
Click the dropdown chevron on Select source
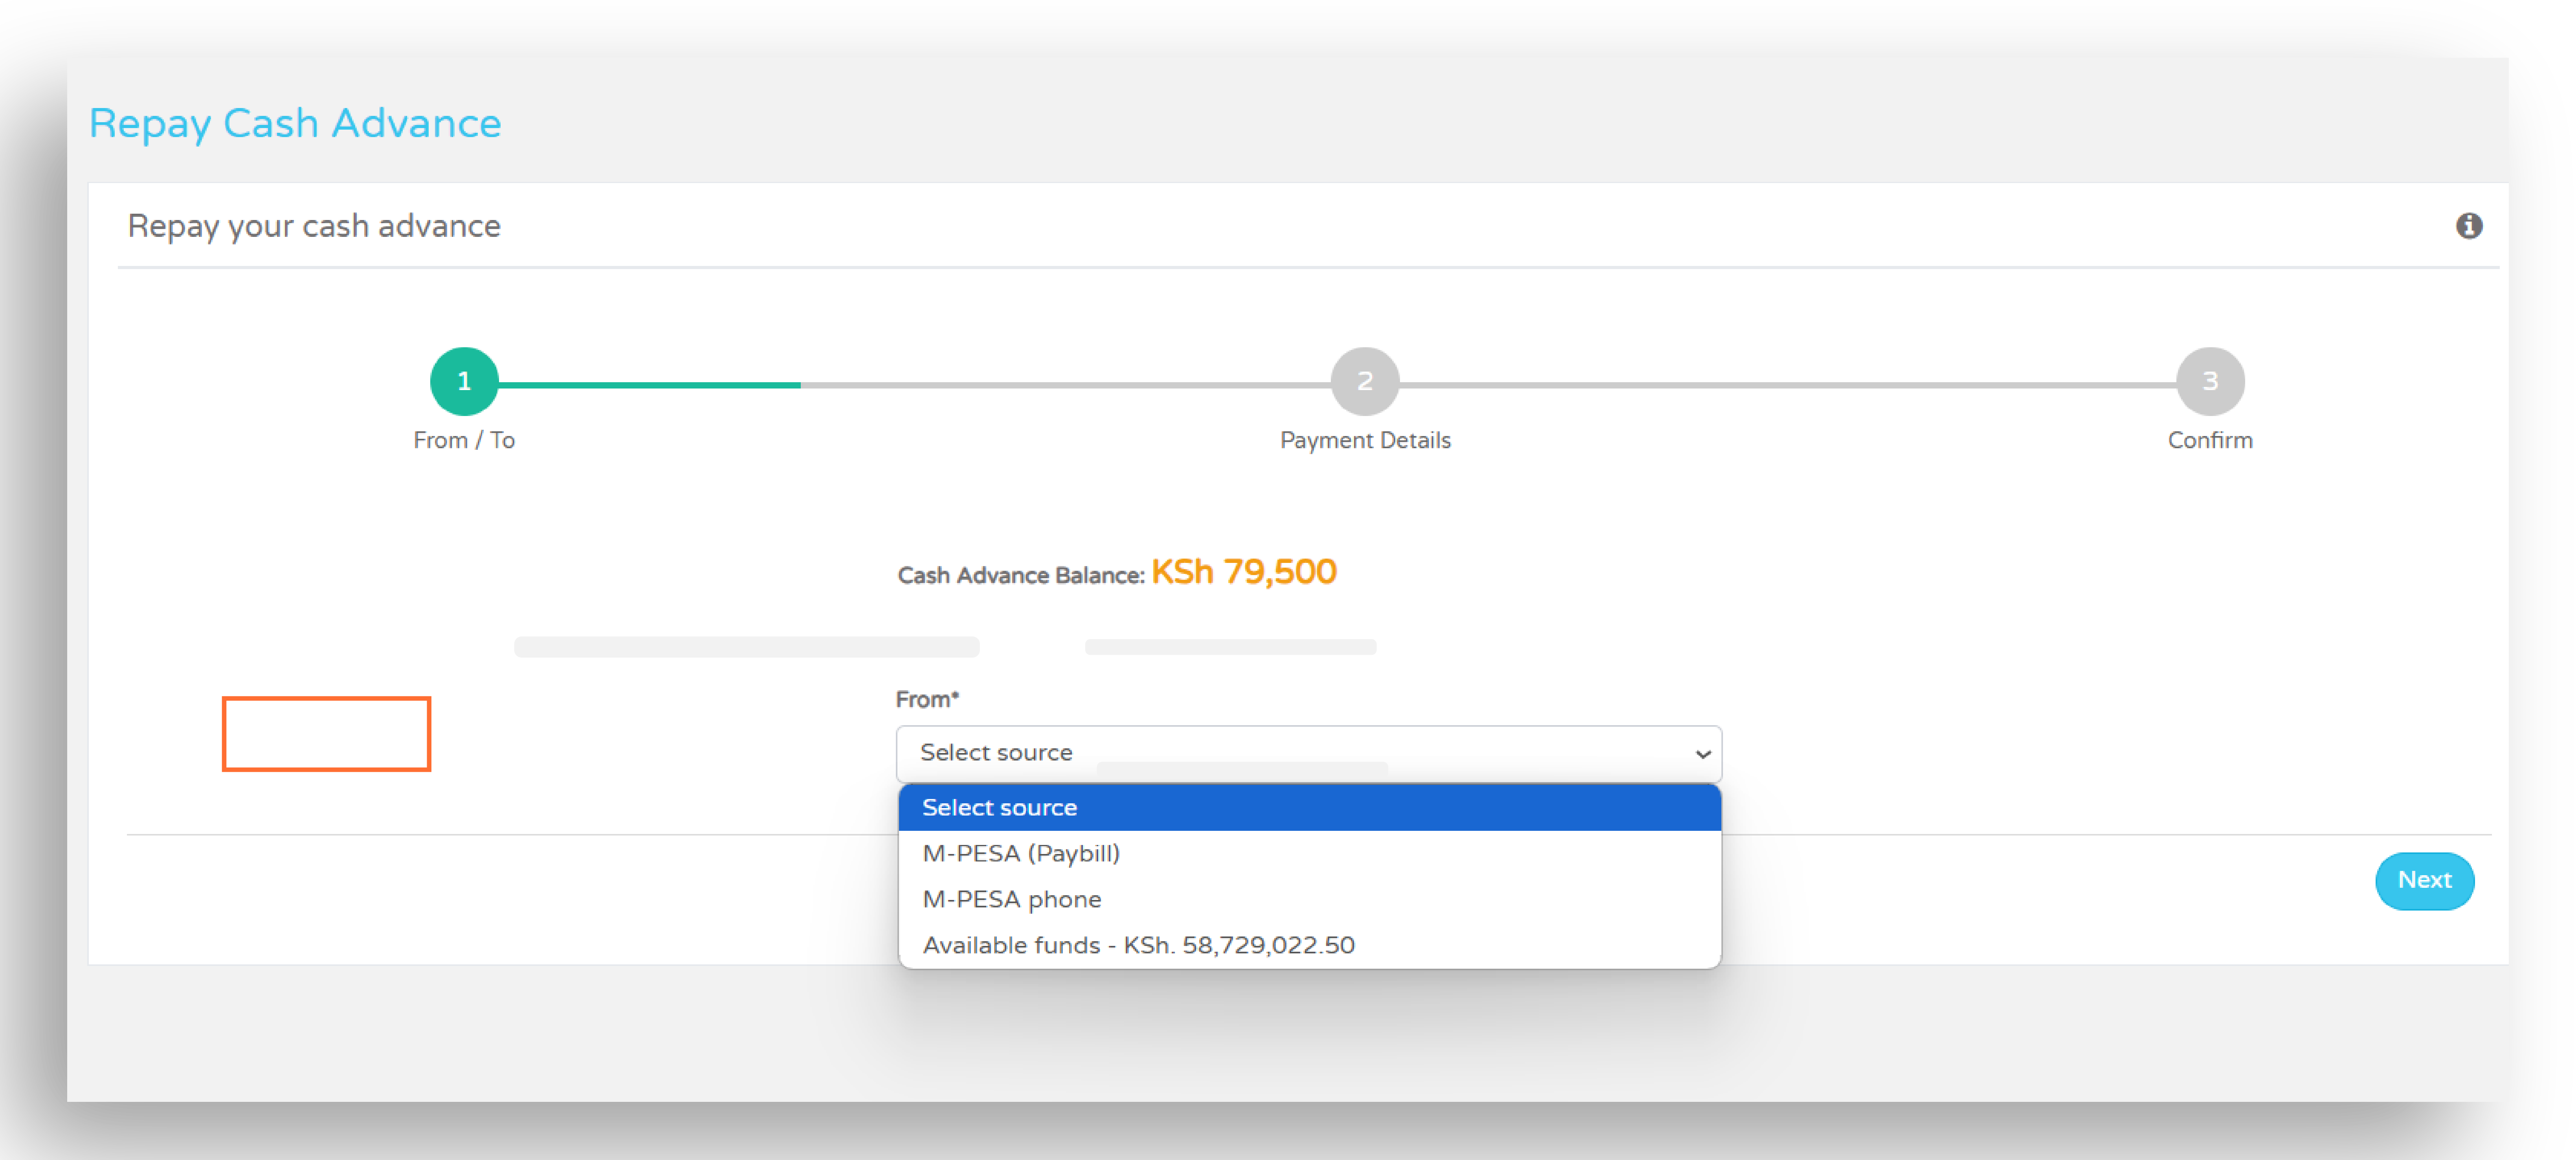tap(1701, 754)
